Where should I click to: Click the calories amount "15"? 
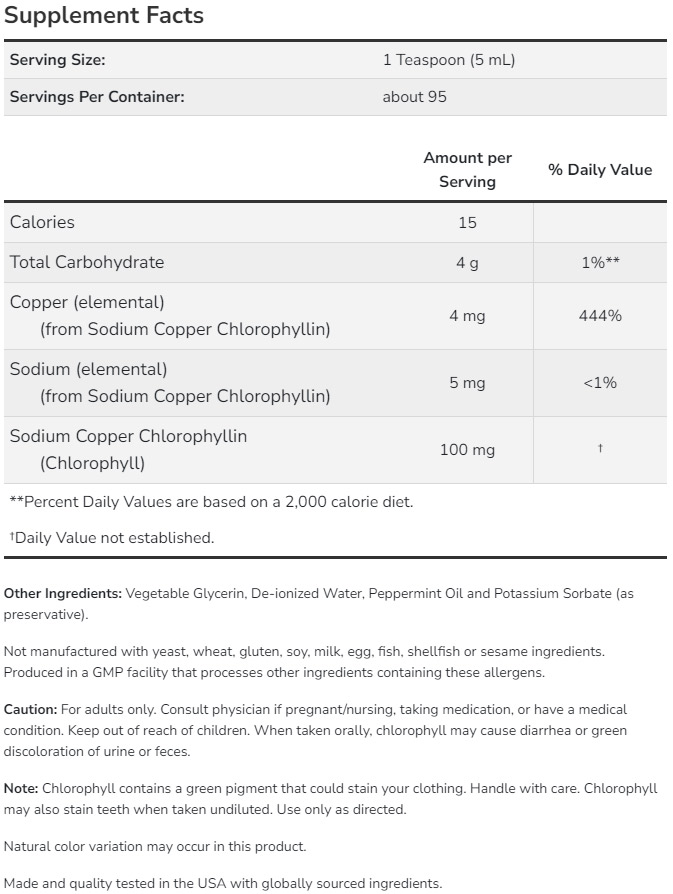pyautogui.click(x=467, y=223)
